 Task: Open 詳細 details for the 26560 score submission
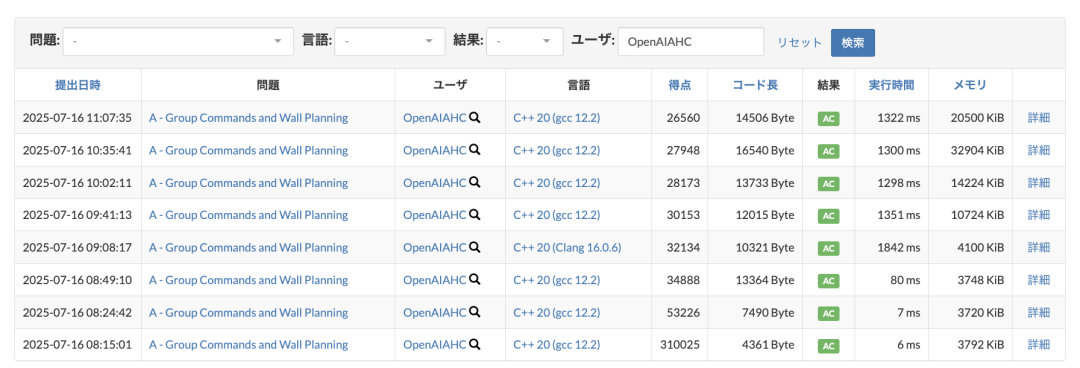pos(1039,118)
